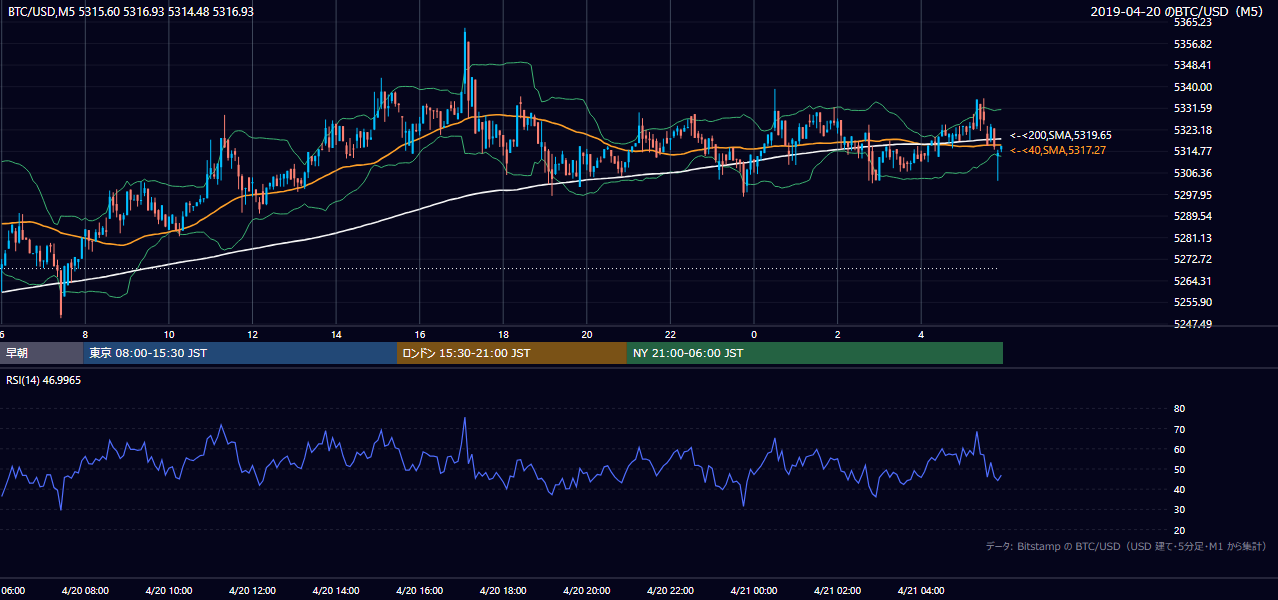The image size is (1278, 600).
Task: Click the 東京 08:00-15:30 JST session bar
Action: (240, 353)
